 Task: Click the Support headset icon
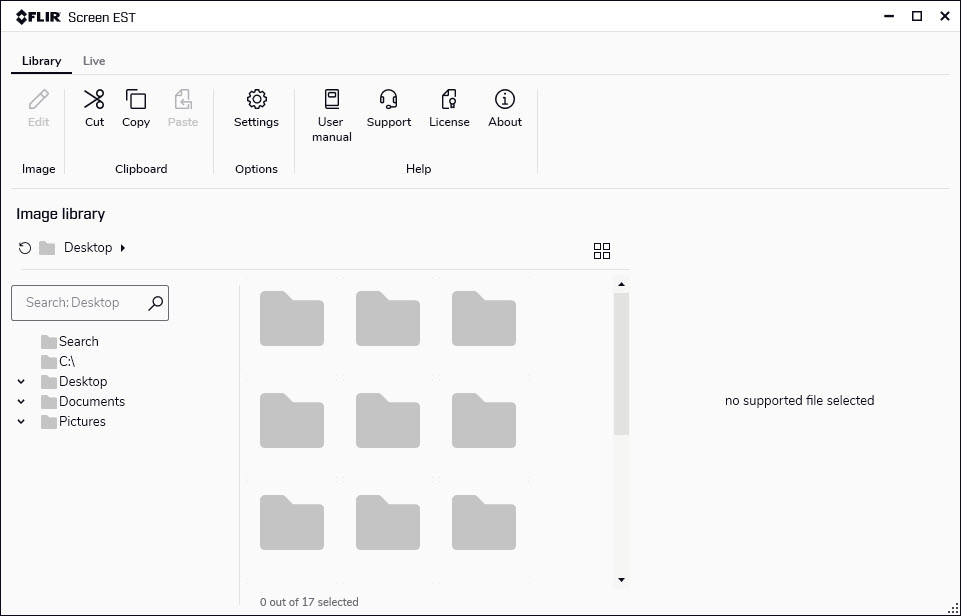388,100
